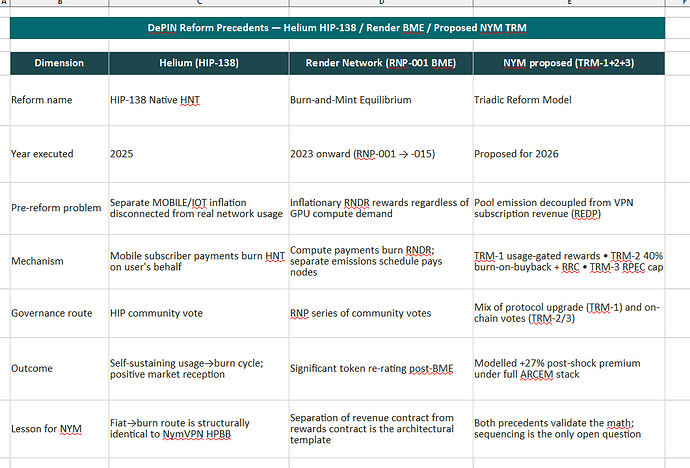This screenshot has height=468, width=690.
Task: Click the 'Lesson for NYM' row label
Action: [59, 429]
